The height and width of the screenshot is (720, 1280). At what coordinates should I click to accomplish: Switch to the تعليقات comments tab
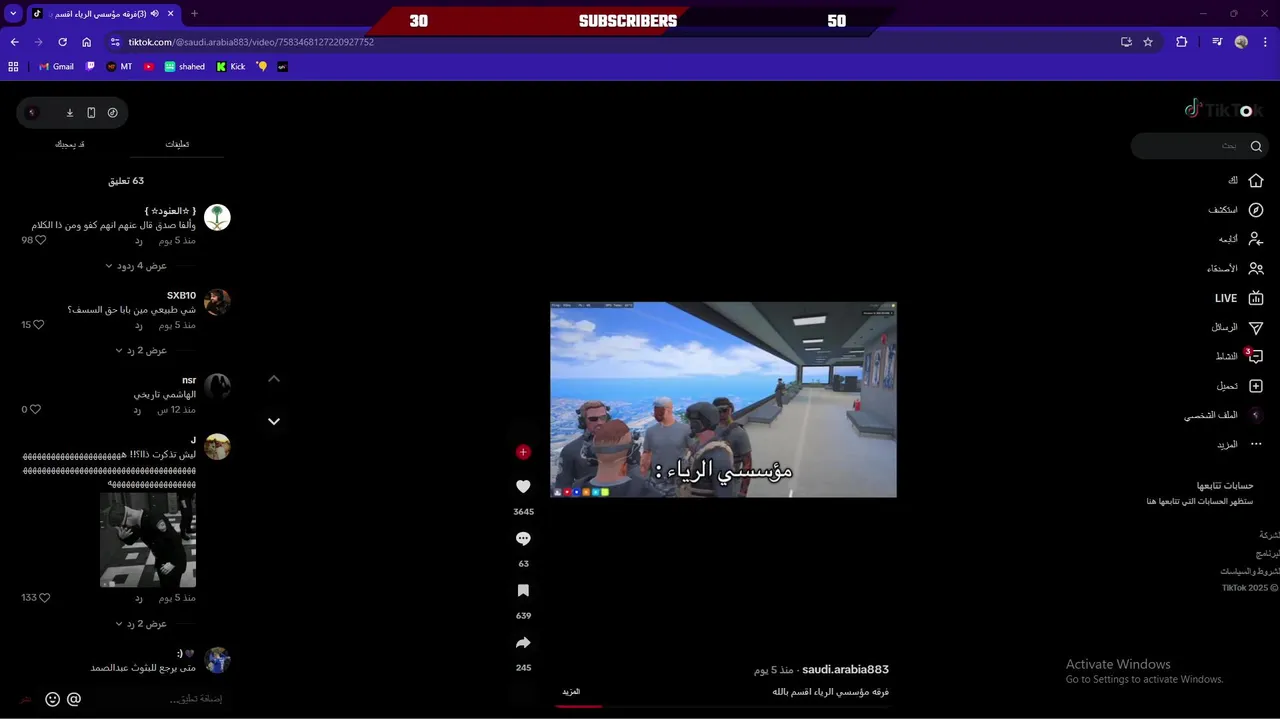pyautogui.click(x=177, y=145)
